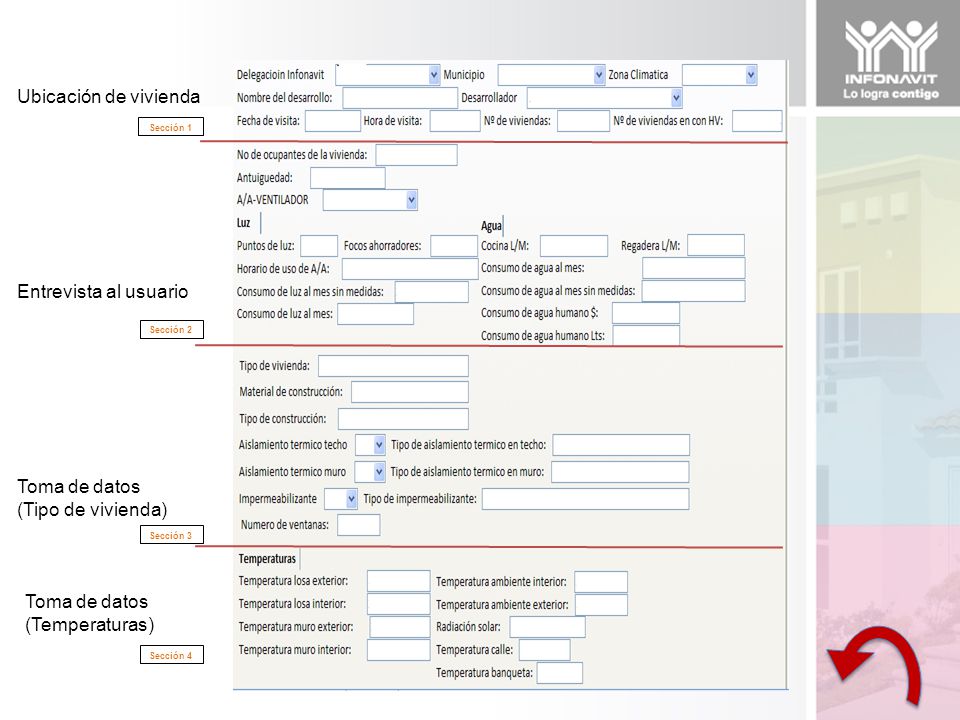Click the Sección 1 button
The image size is (960, 720).
[x=171, y=127]
